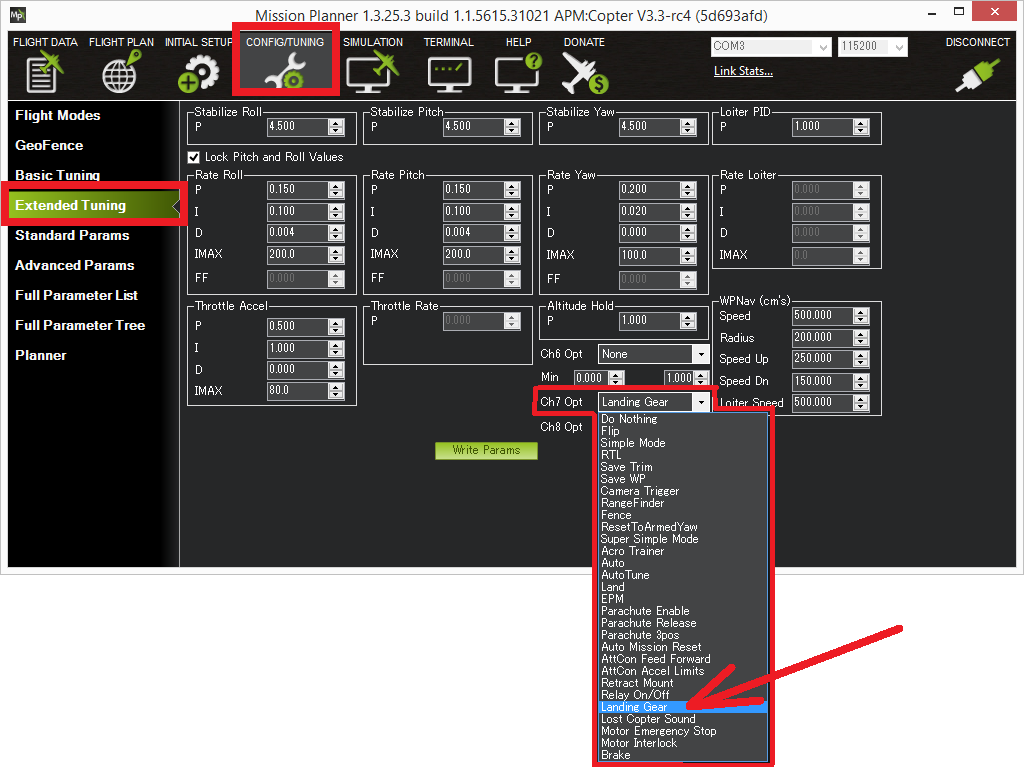Click the Donate airplane icon
The image size is (1024, 767).
coord(584,73)
